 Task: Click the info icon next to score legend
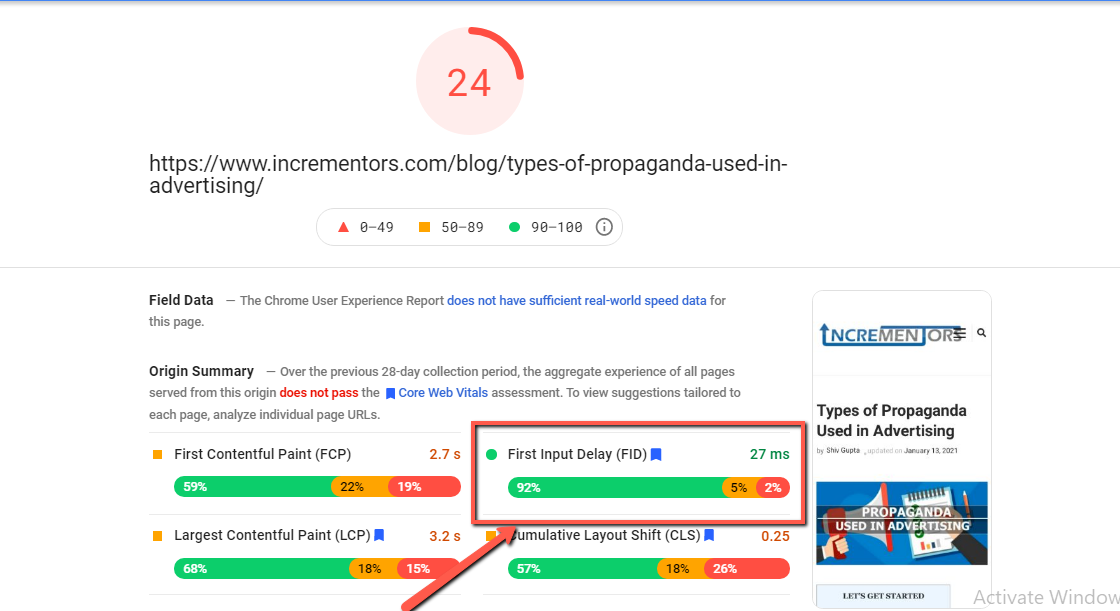(604, 227)
